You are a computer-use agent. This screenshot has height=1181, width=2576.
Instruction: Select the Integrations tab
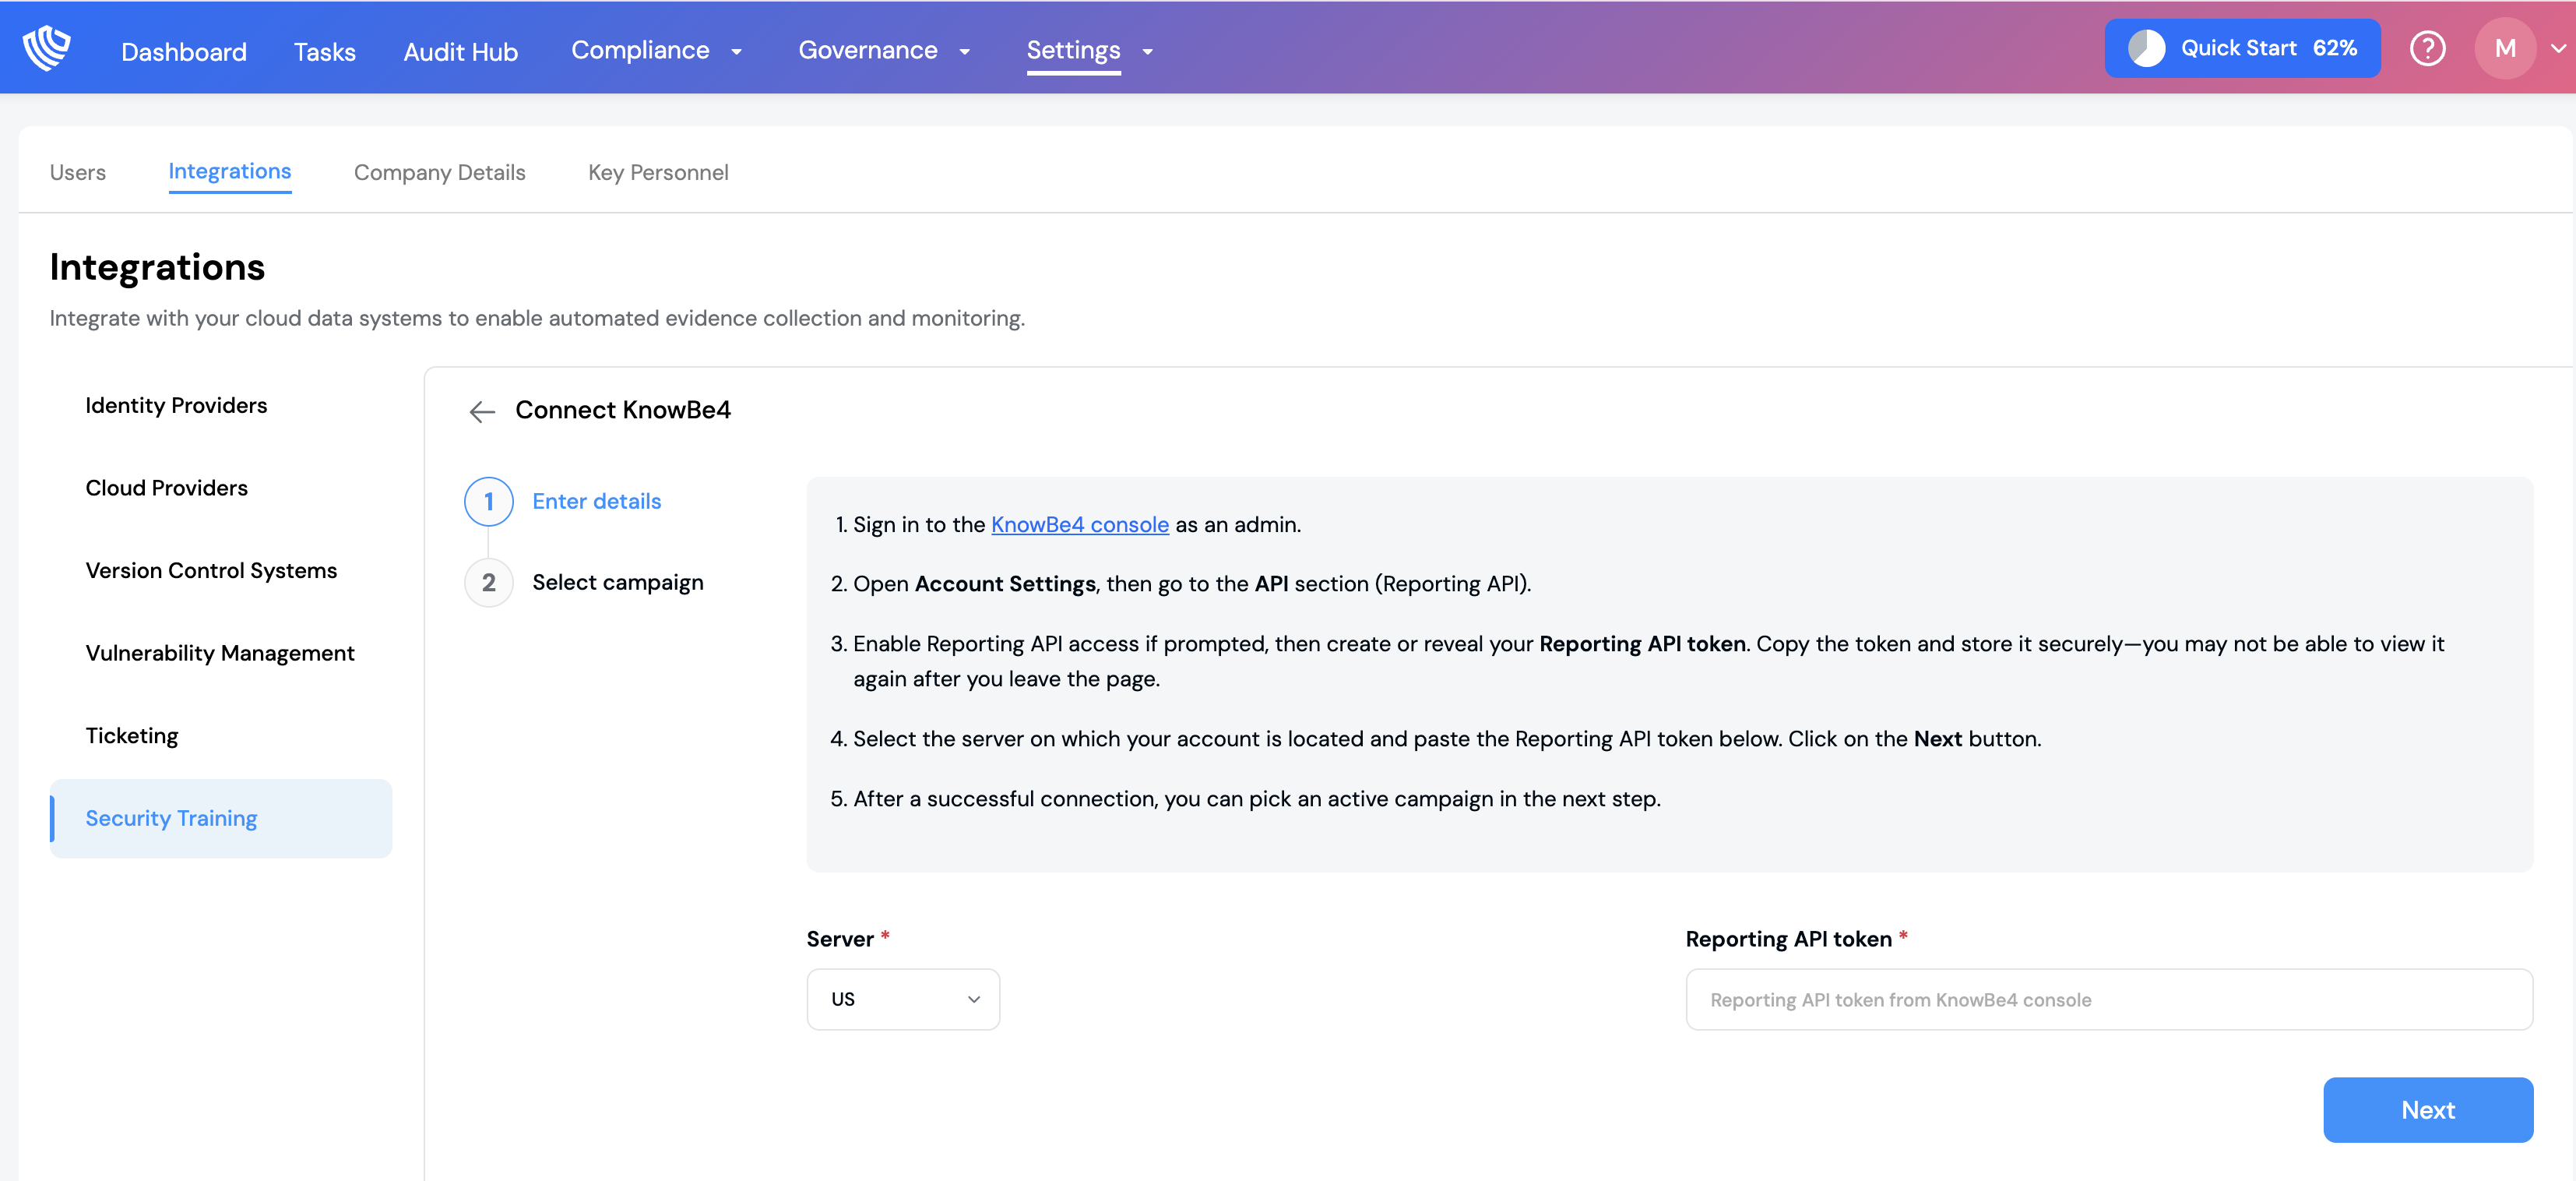230,171
